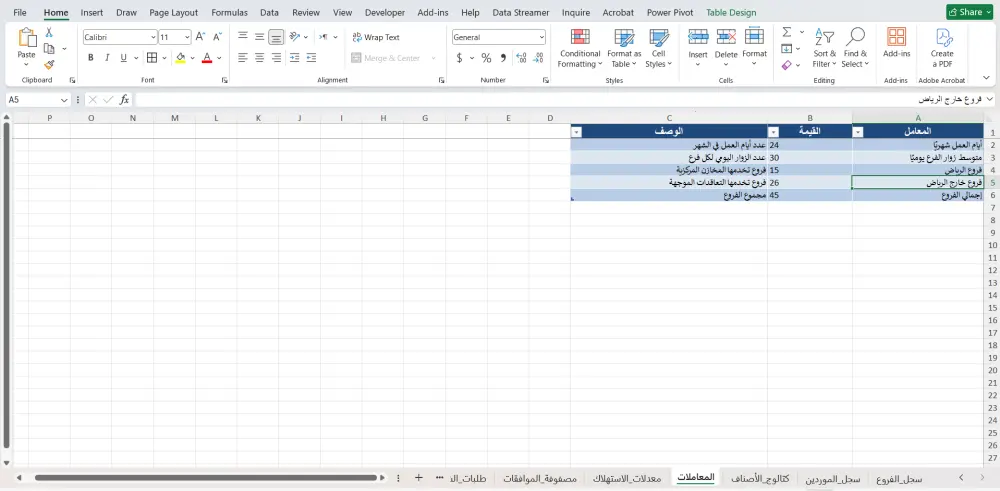Image resolution: width=1000 pixels, height=491 pixels.
Task: Open the font size 11 dropdown
Action: tap(187, 38)
